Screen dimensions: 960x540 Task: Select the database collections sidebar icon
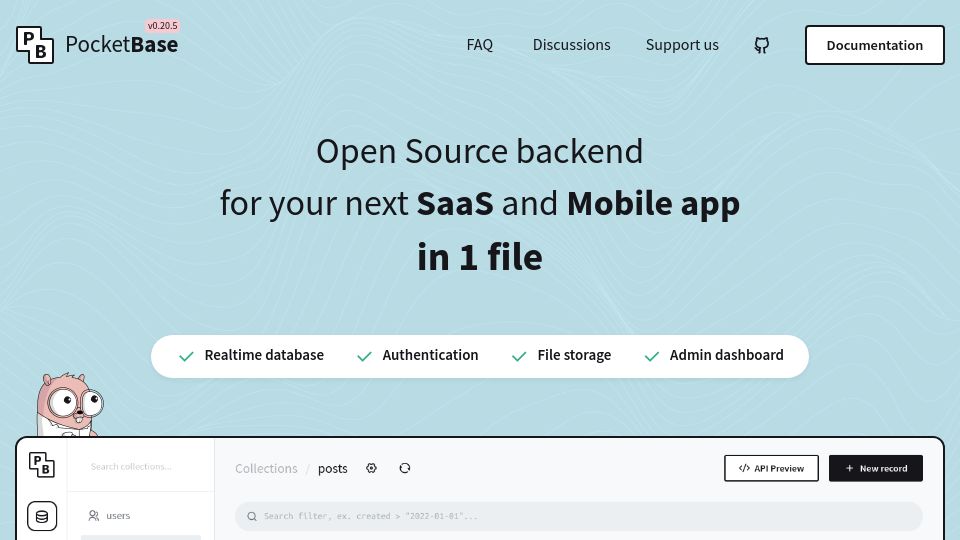pos(42,516)
